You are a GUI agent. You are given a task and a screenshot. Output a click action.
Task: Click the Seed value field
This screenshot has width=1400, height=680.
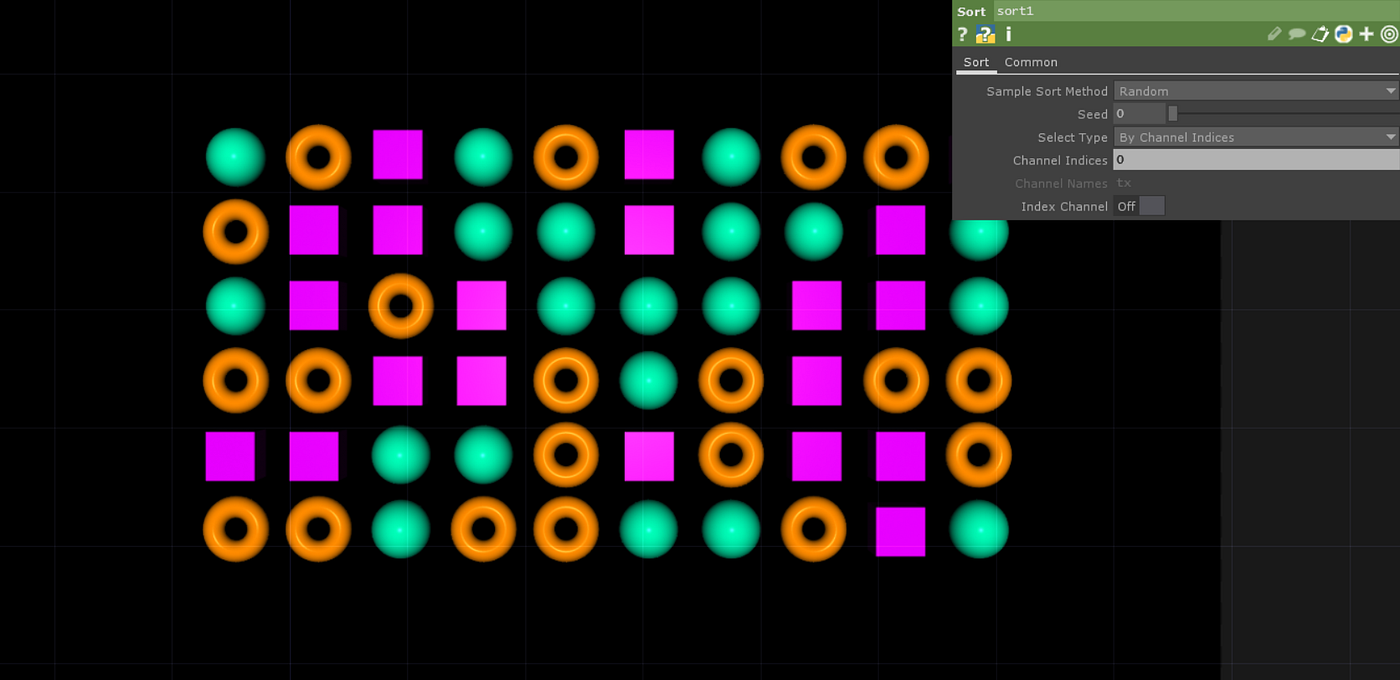1139,114
